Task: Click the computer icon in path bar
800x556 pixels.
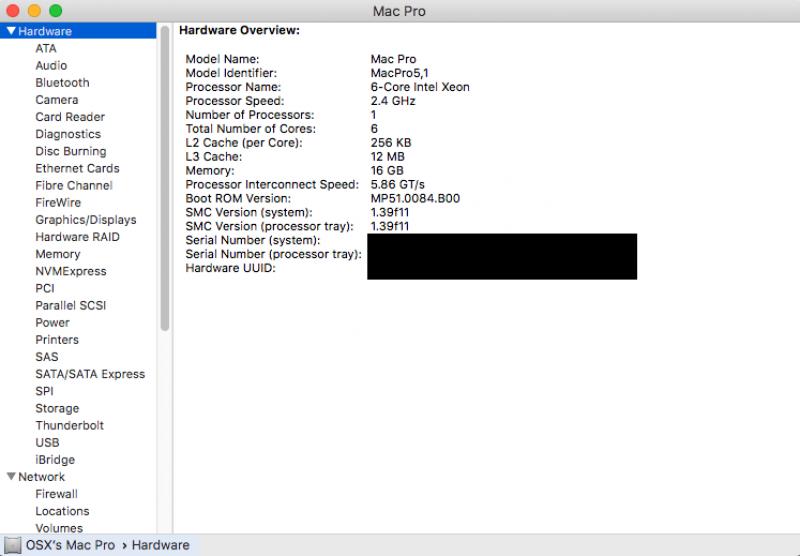Action: 12,545
